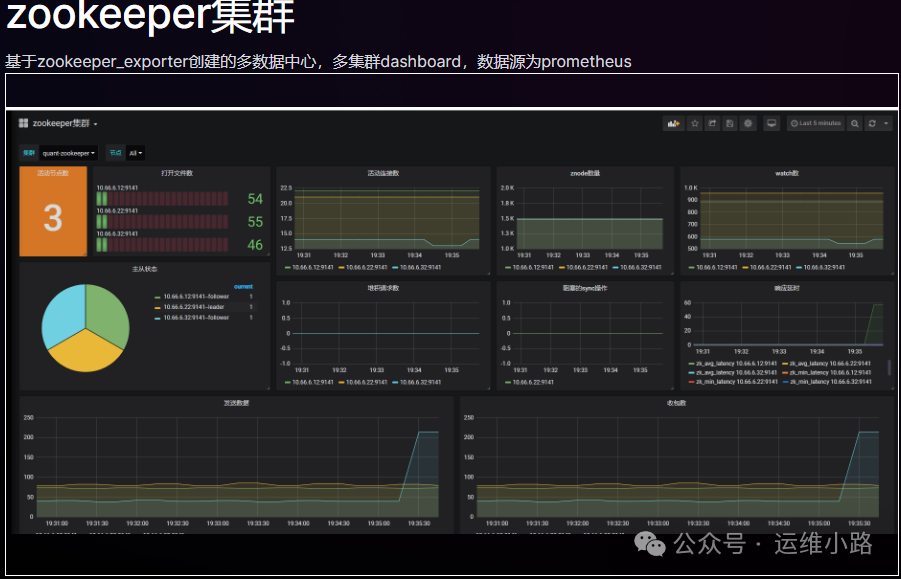
Task: Zoom out time range magnifier icon
Action: point(855,123)
